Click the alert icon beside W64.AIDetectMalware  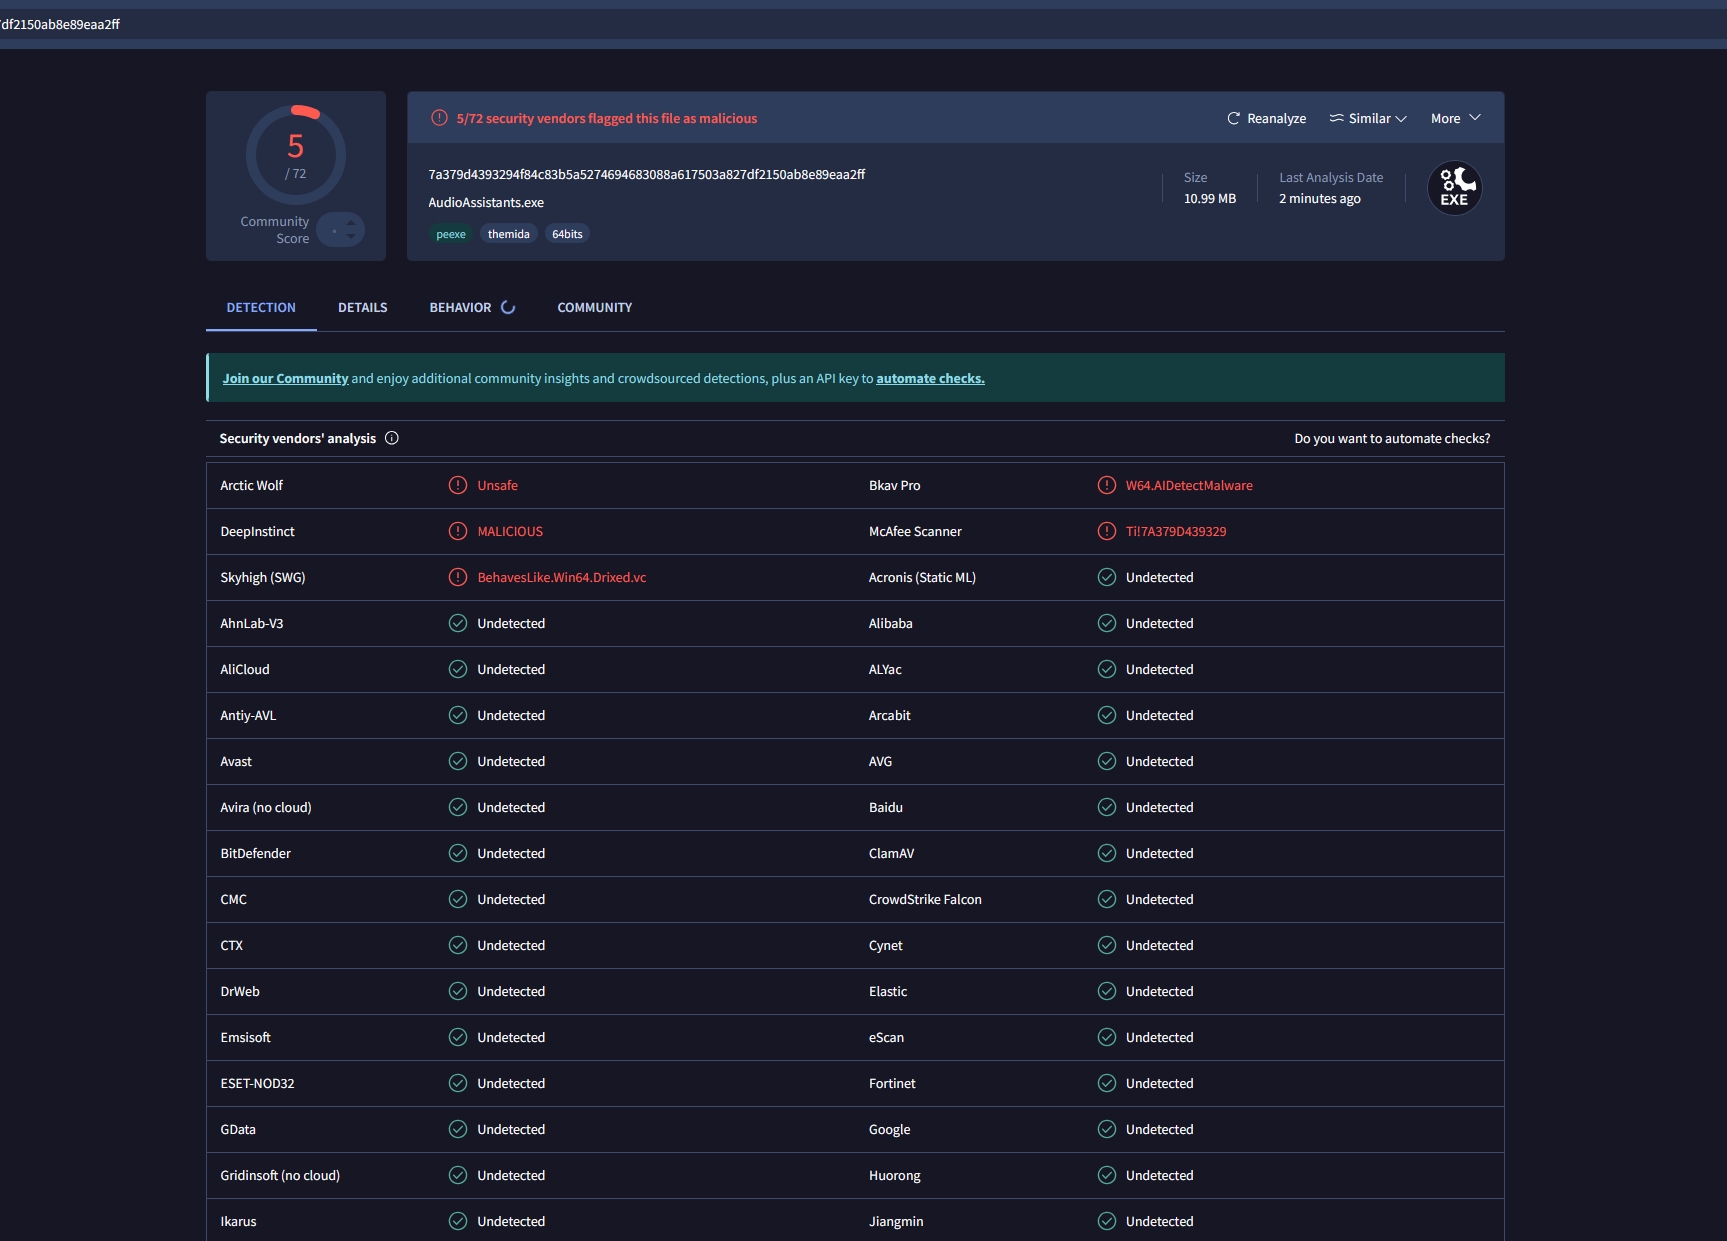coord(1106,485)
